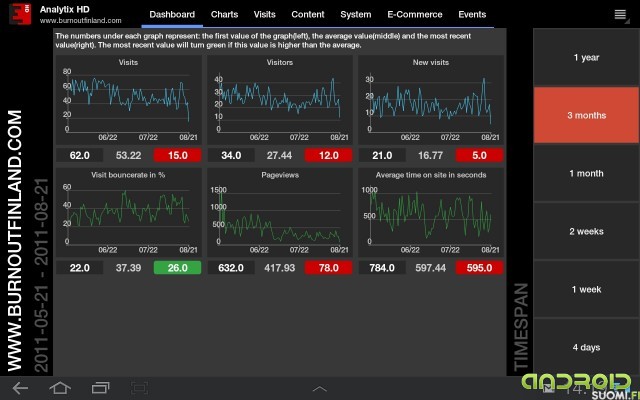
Task: Open the Visits tab
Action: coord(264,15)
